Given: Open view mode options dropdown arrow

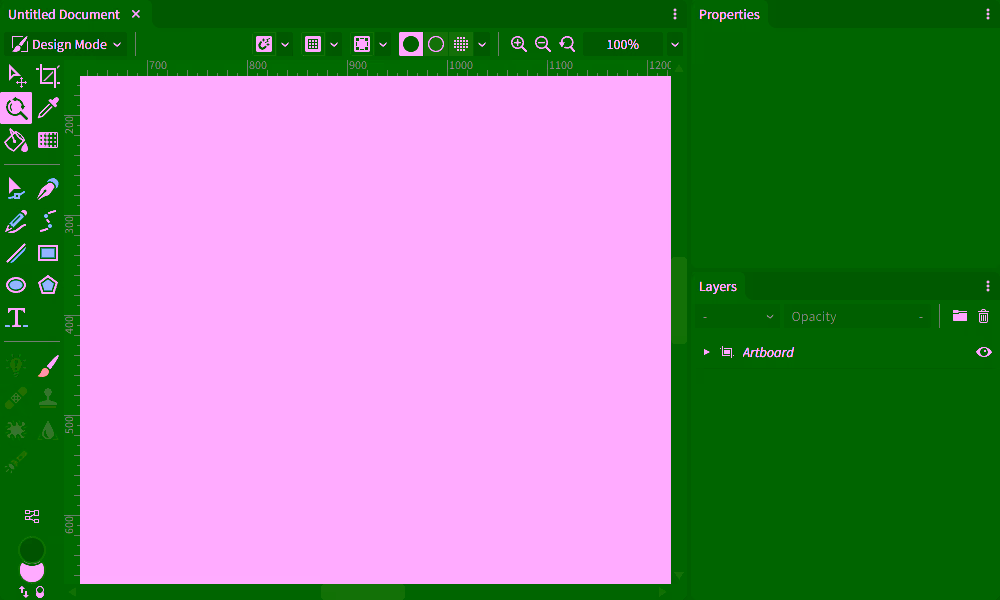Looking at the screenshot, I should point(482,45).
